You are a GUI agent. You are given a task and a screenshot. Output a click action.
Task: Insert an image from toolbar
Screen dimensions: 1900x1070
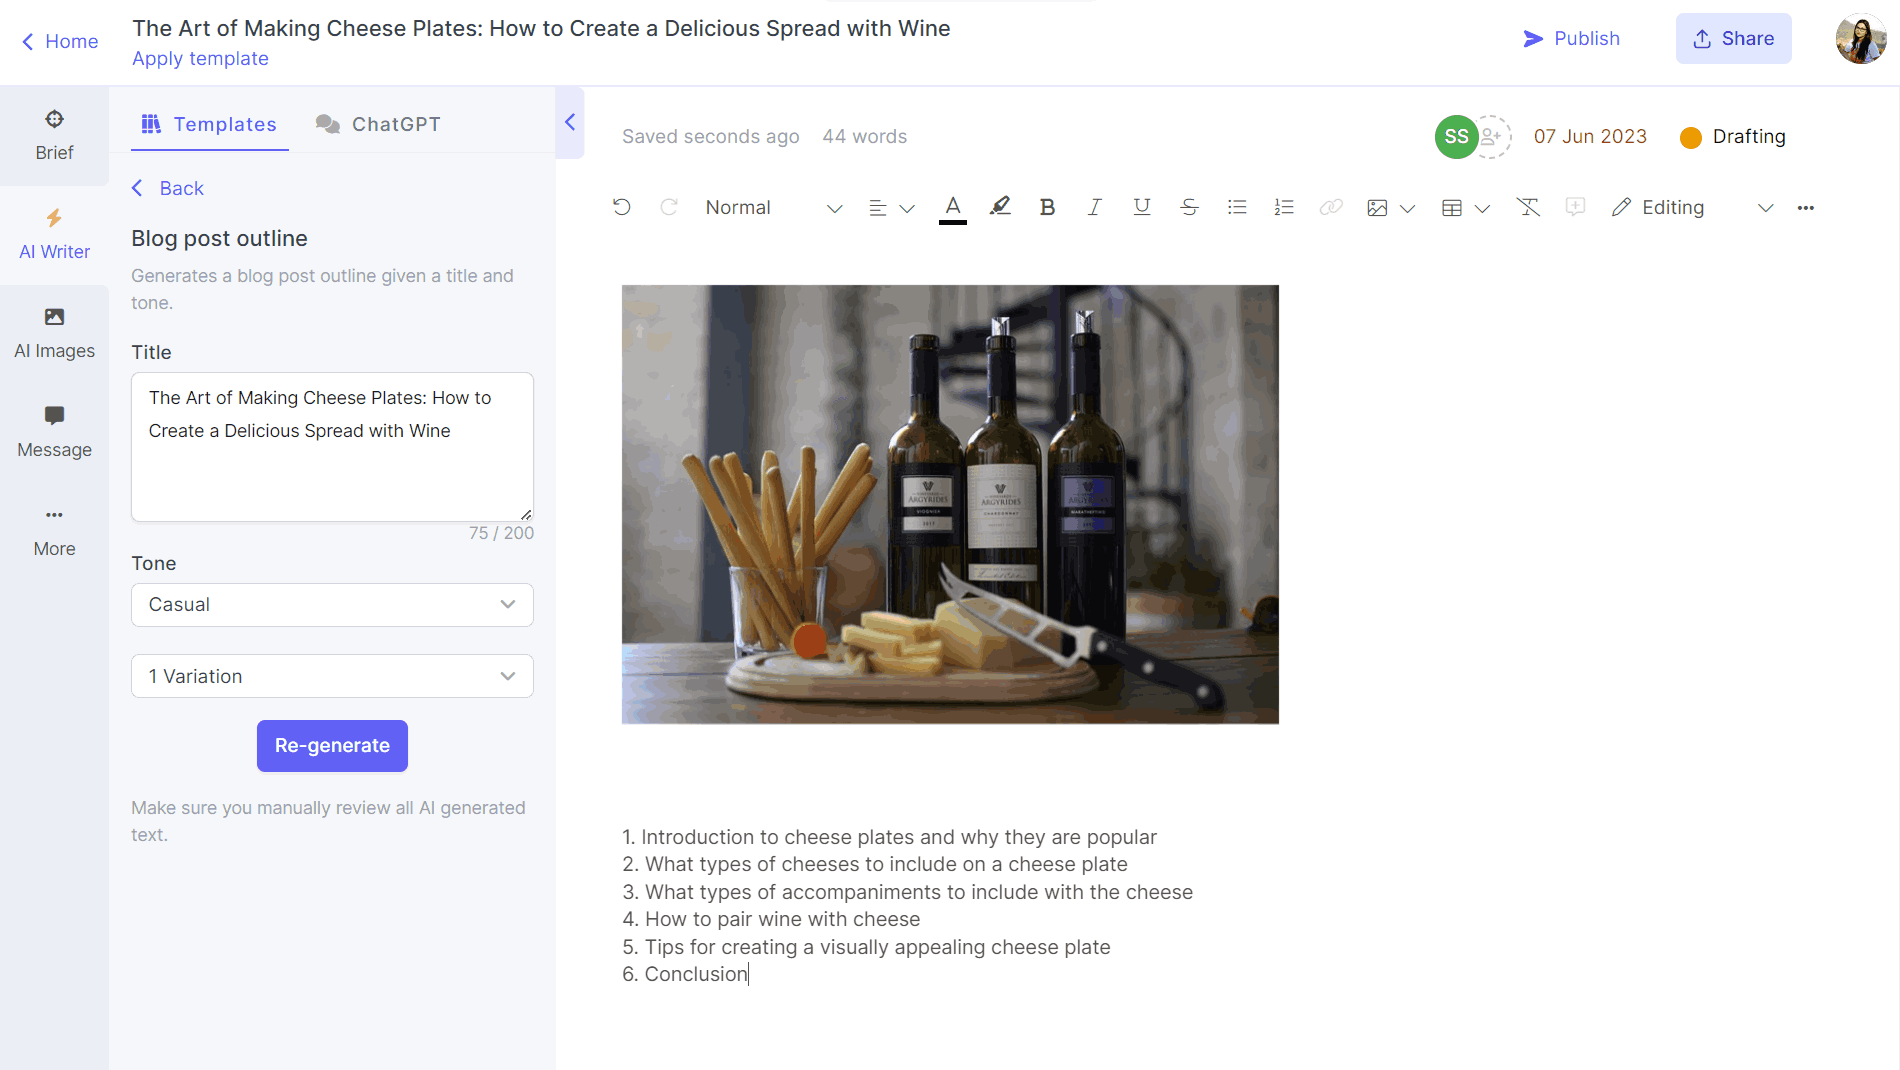(1377, 208)
